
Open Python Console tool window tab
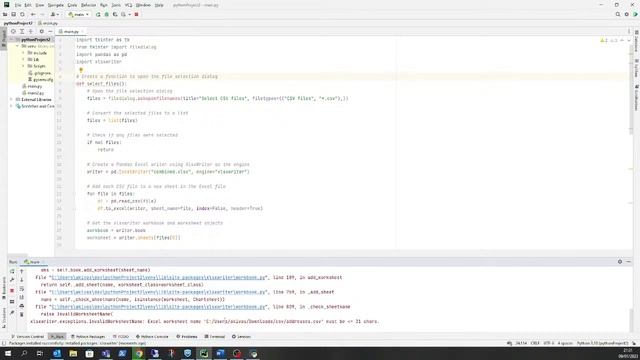152,337
